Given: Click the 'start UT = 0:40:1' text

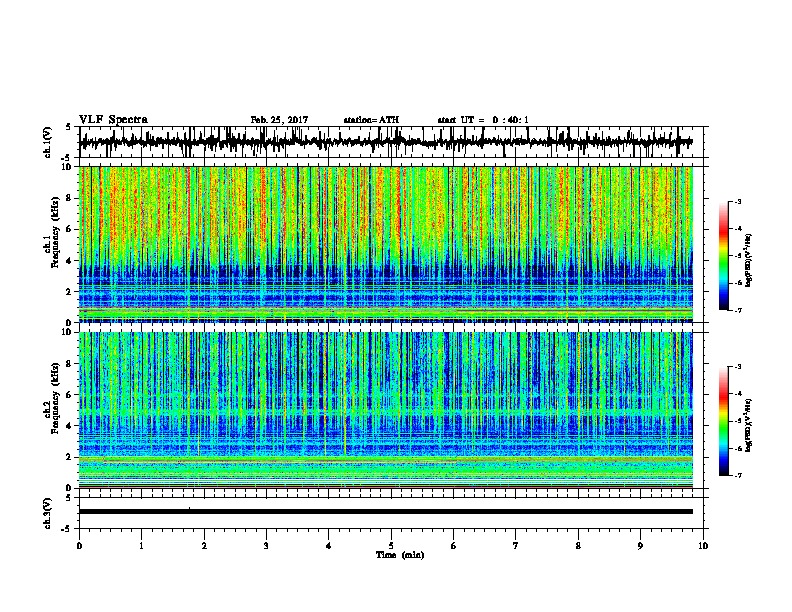Looking at the screenshot, I should tap(483, 120).
